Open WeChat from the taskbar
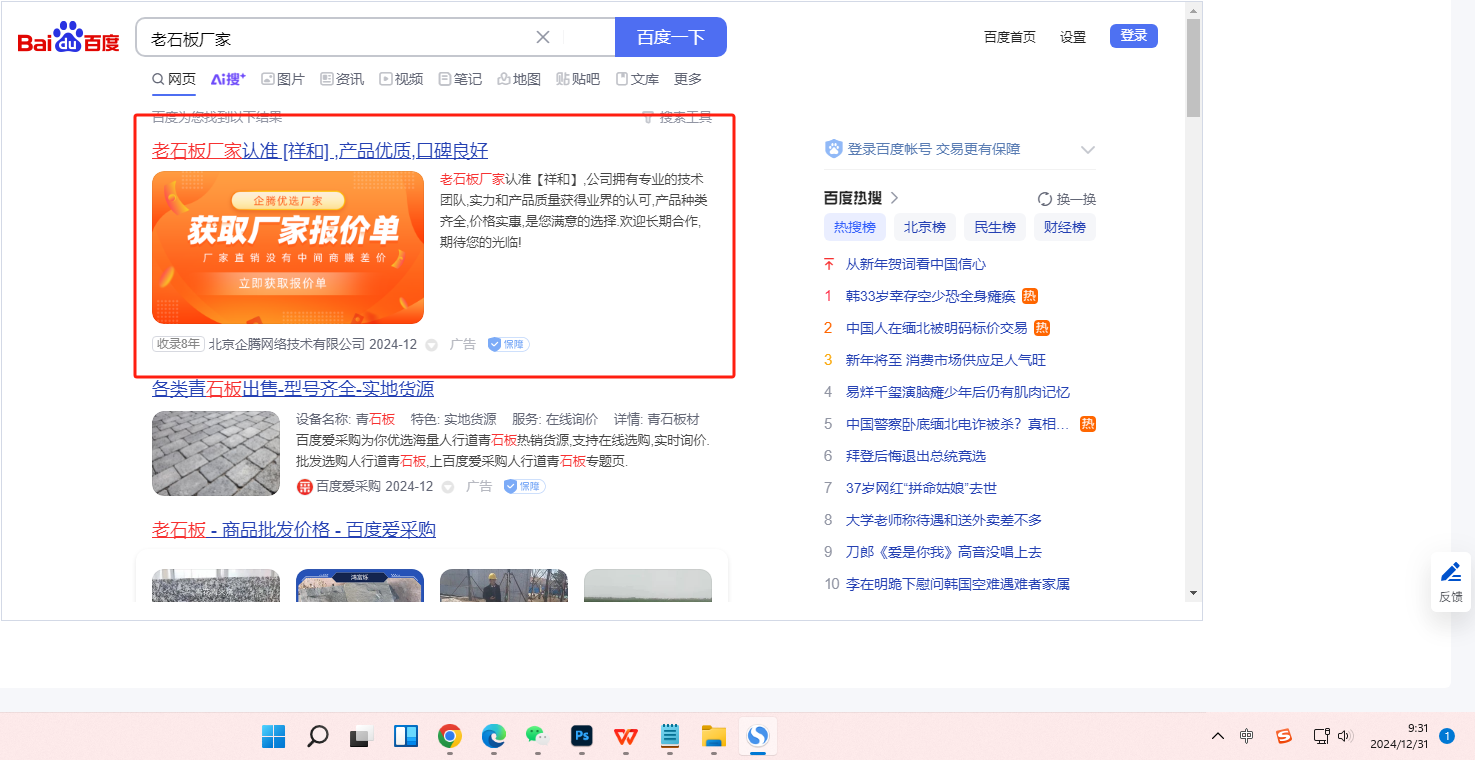This screenshot has height=760, width=1475. pyautogui.click(x=538, y=737)
